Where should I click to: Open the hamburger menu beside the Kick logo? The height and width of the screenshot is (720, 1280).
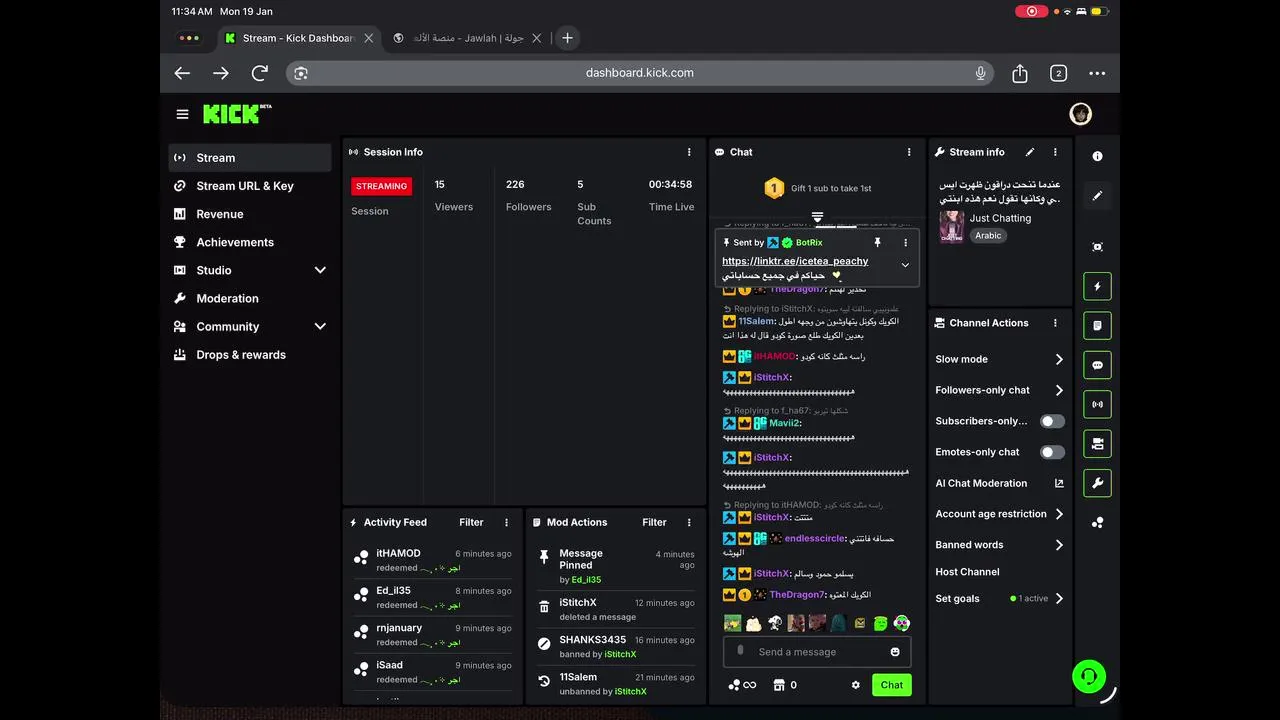point(182,114)
